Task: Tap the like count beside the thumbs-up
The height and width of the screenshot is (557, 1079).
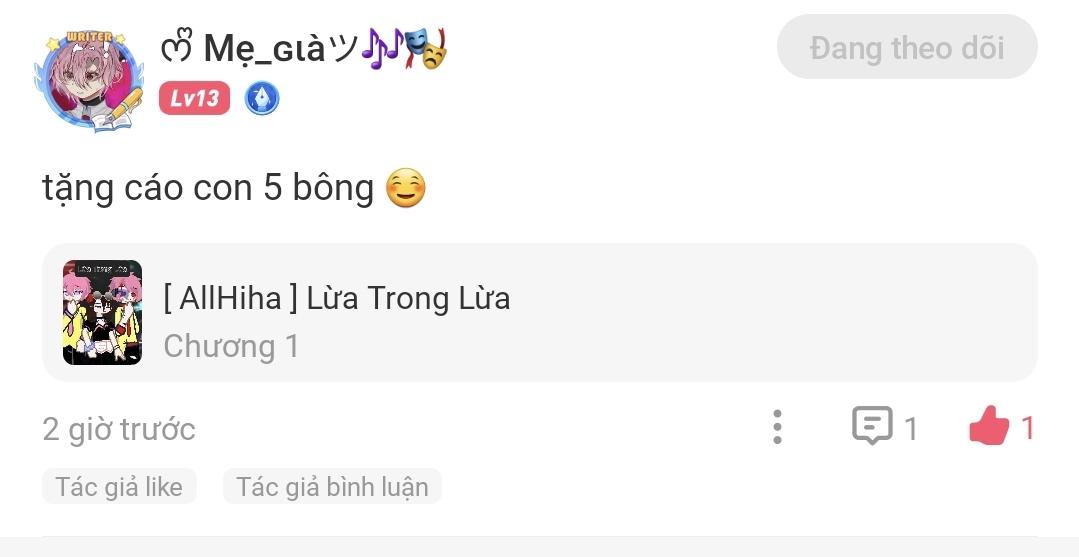Action: click(1028, 429)
